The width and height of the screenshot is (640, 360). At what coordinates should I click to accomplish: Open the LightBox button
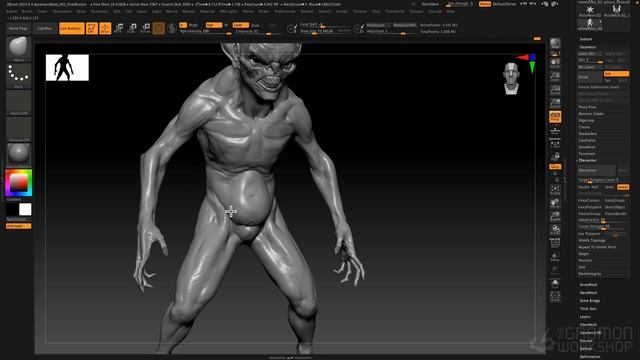[45, 29]
